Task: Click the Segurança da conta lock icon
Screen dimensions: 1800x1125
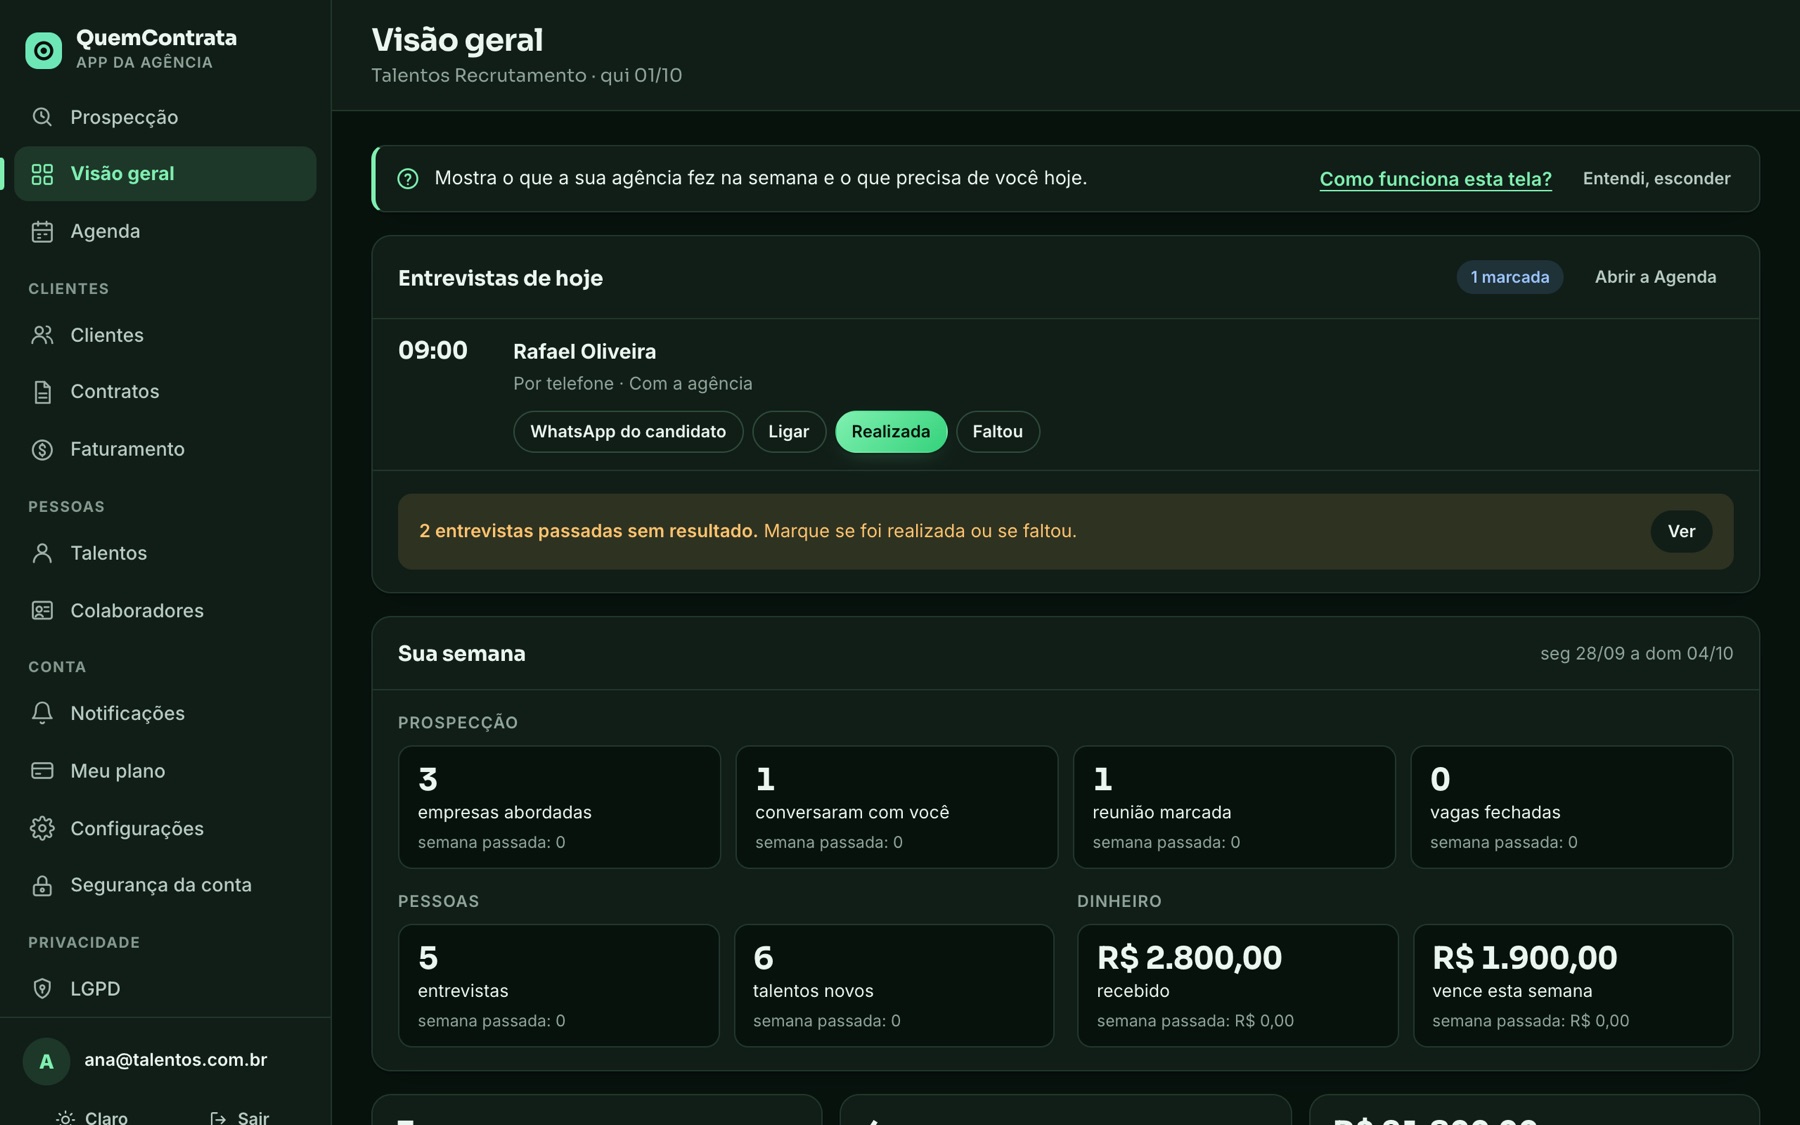Action: pos(42,886)
